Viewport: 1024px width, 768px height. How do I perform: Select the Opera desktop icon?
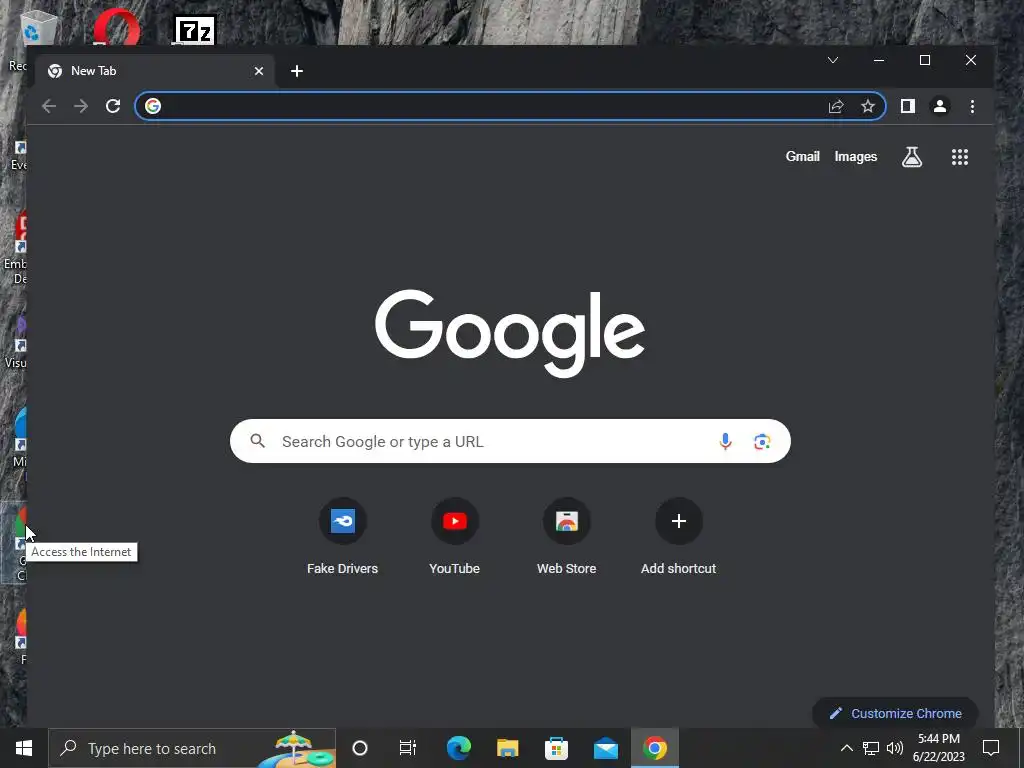coord(116,27)
